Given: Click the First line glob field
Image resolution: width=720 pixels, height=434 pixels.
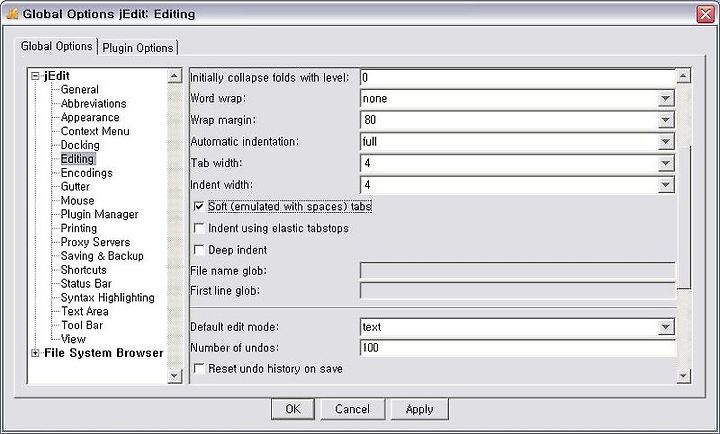Looking at the screenshot, I should (518, 291).
